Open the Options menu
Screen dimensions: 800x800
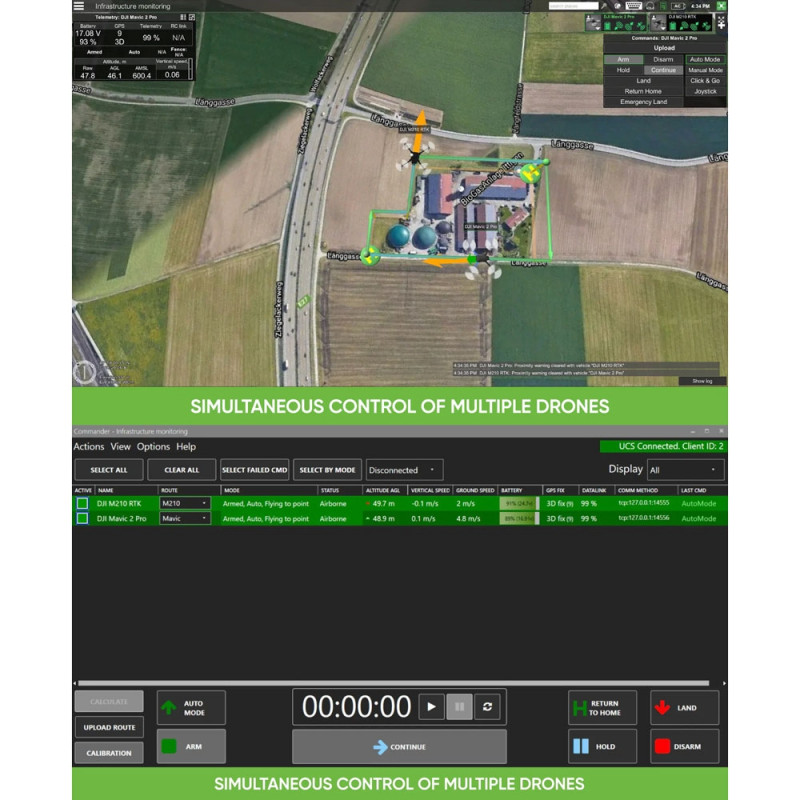pyautogui.click(x=155, y=447)
